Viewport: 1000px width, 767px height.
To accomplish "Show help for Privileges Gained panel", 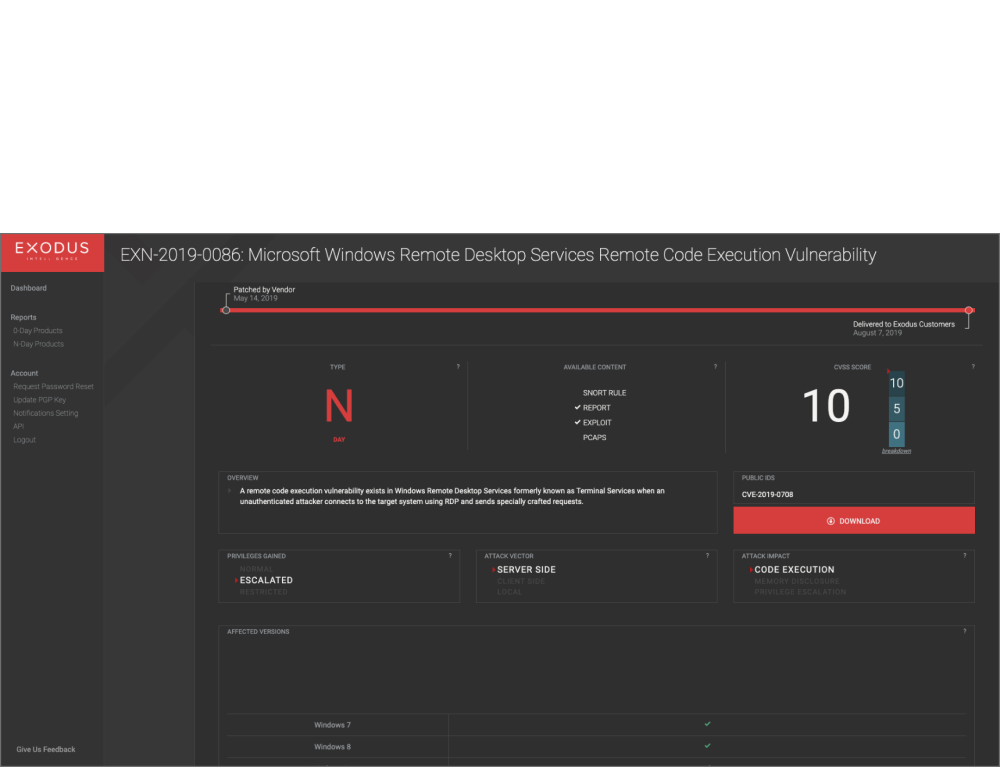I will [x=450, y=556].
